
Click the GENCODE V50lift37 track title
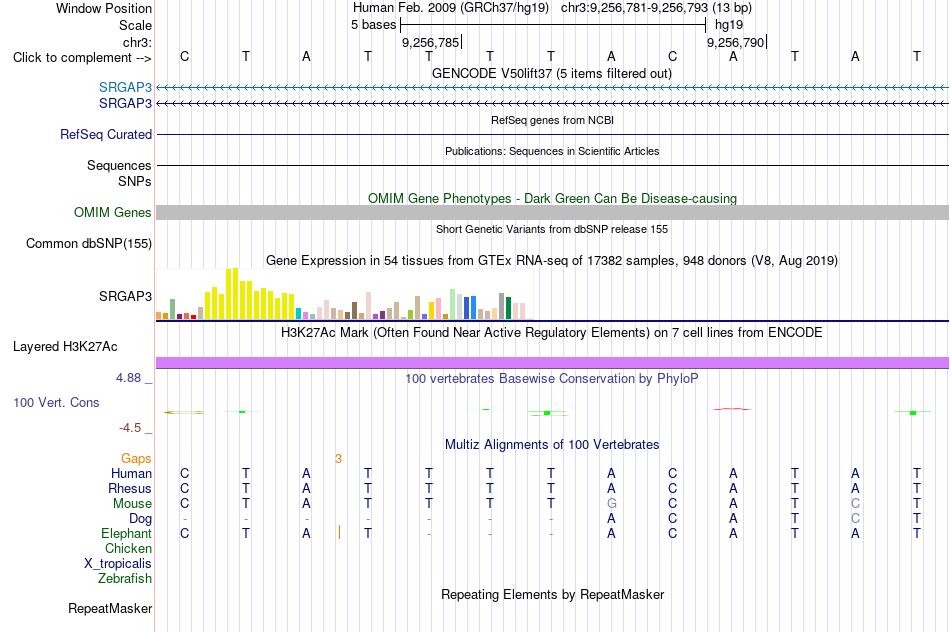552,73
